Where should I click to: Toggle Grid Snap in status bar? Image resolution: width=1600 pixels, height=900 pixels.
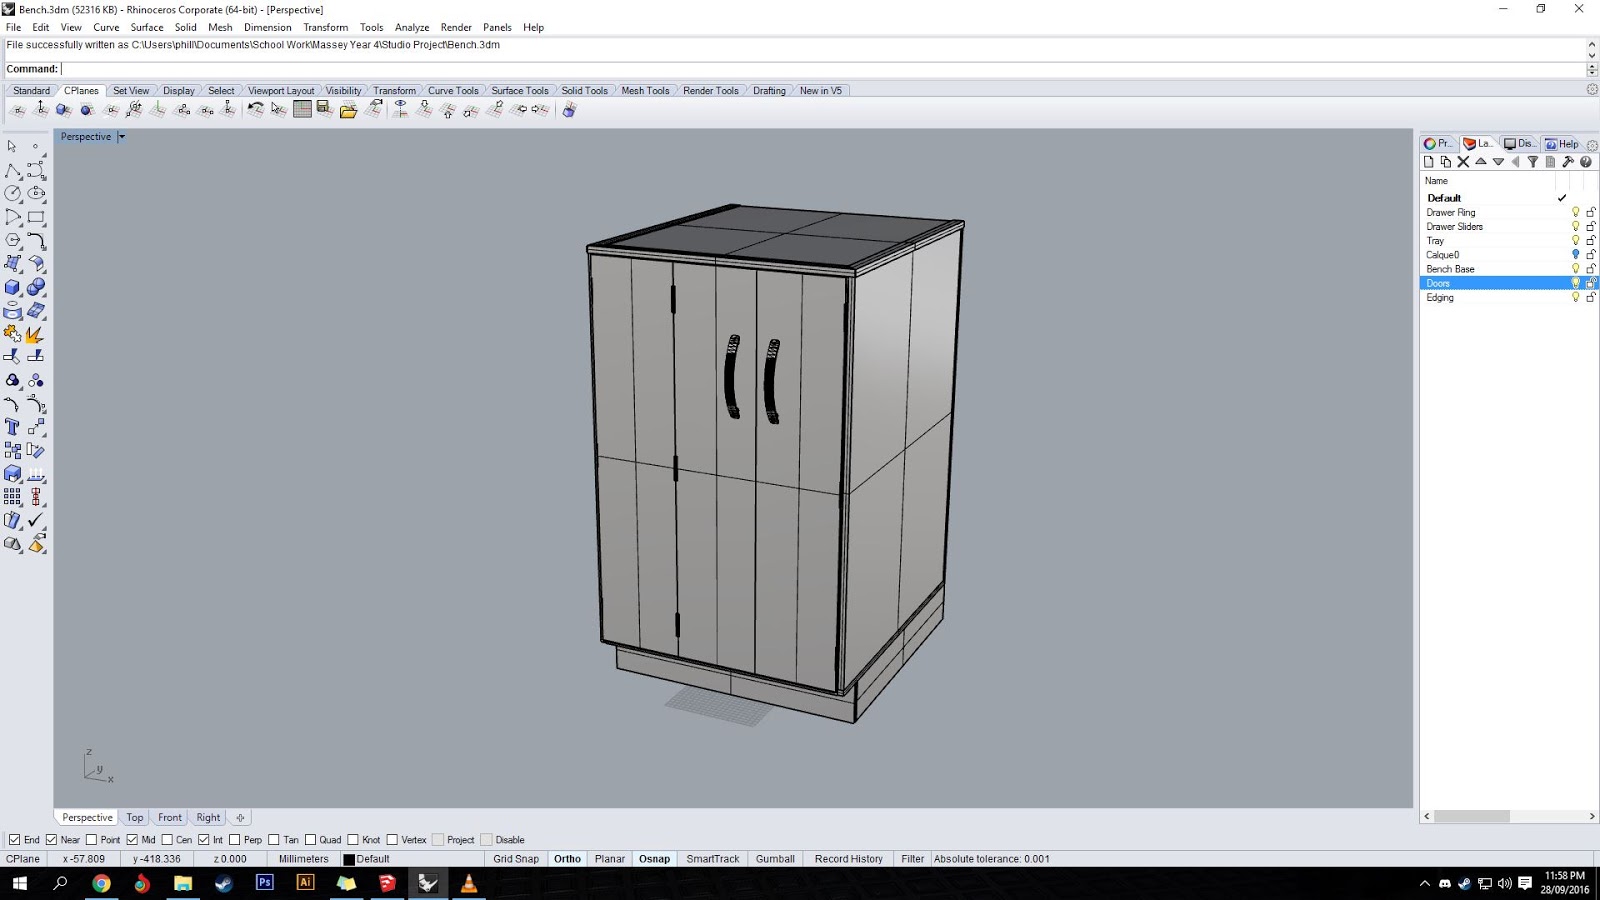click(515, 859)
